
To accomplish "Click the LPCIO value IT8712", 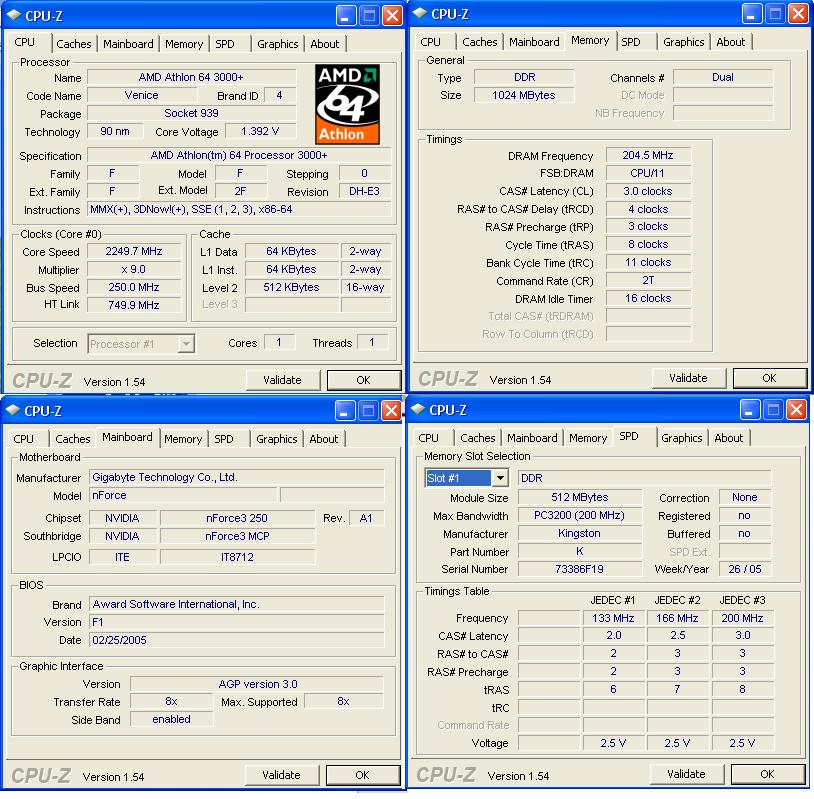I will pyautogui.click(x=237, y=557).
